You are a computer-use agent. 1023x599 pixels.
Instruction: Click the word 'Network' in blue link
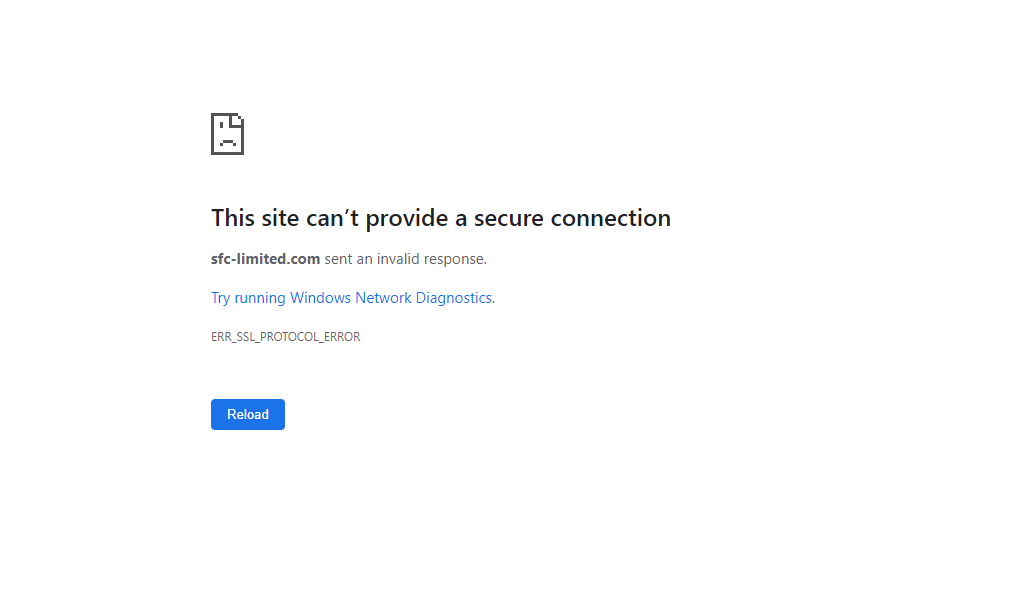[384, 298]
